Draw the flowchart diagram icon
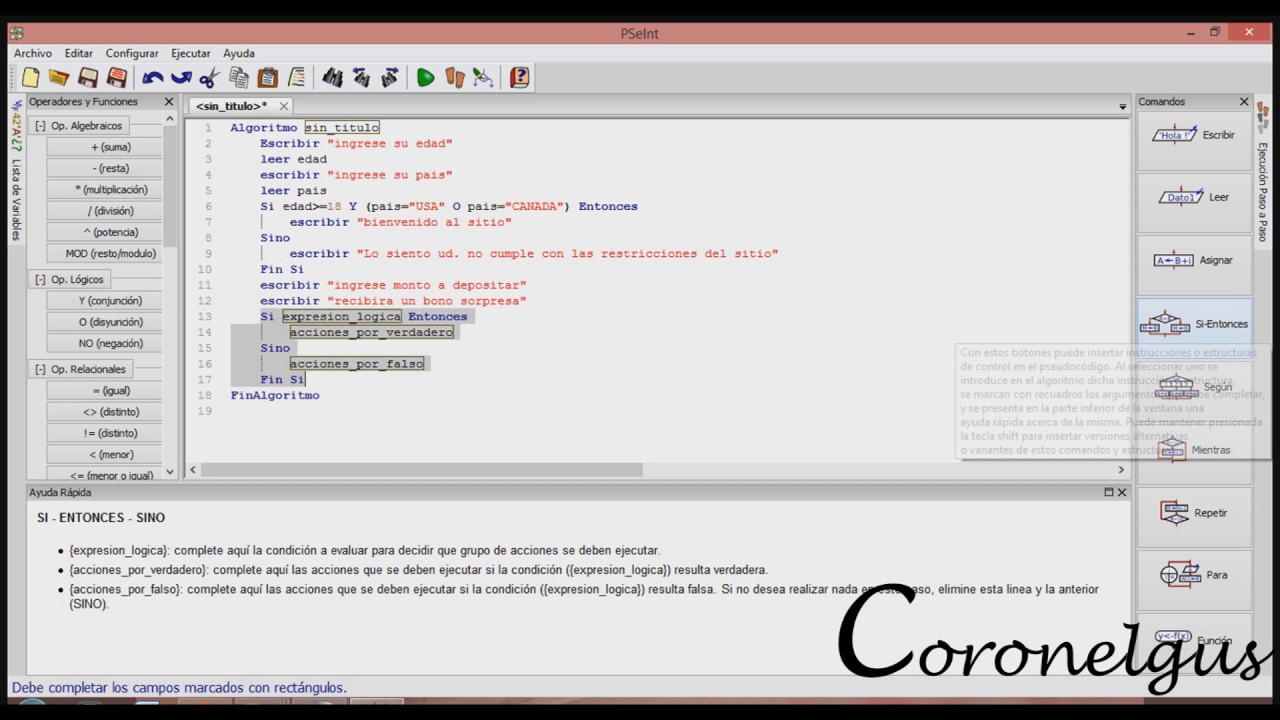This screenshot has width=1280, height=720. coord(483,77)
